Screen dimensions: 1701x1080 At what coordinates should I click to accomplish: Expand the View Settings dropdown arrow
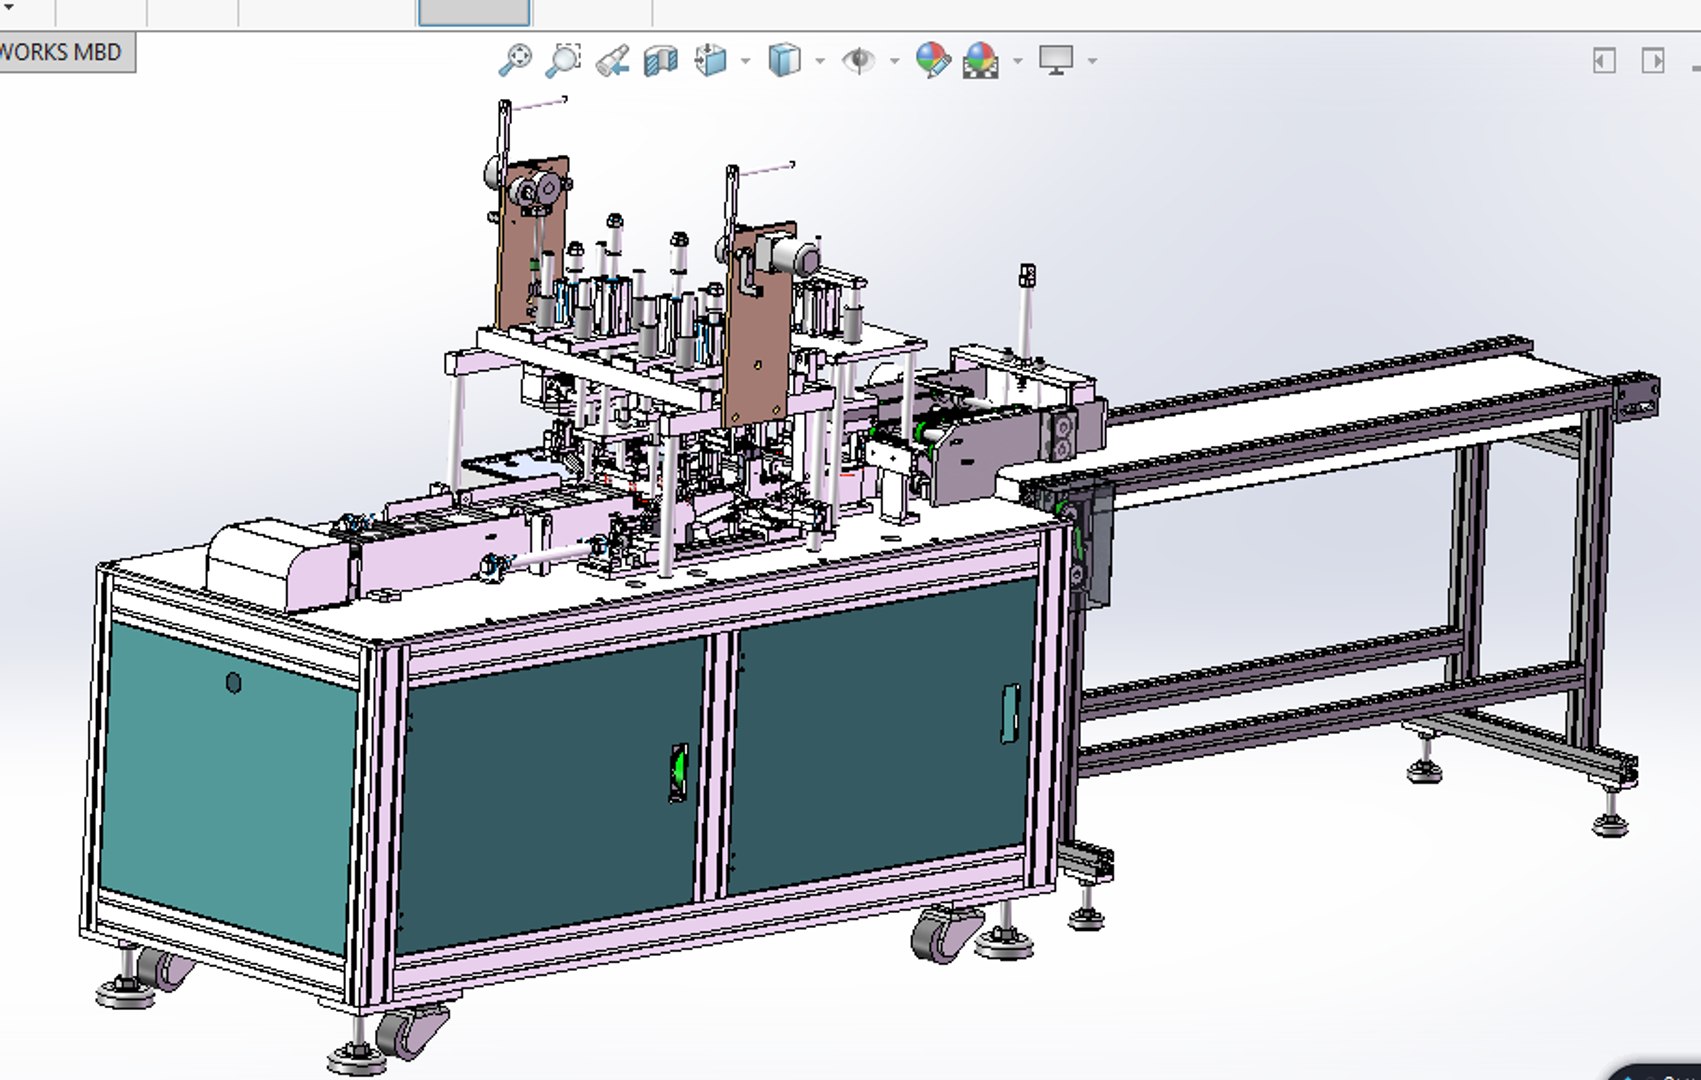click(x=1092, y=61)
